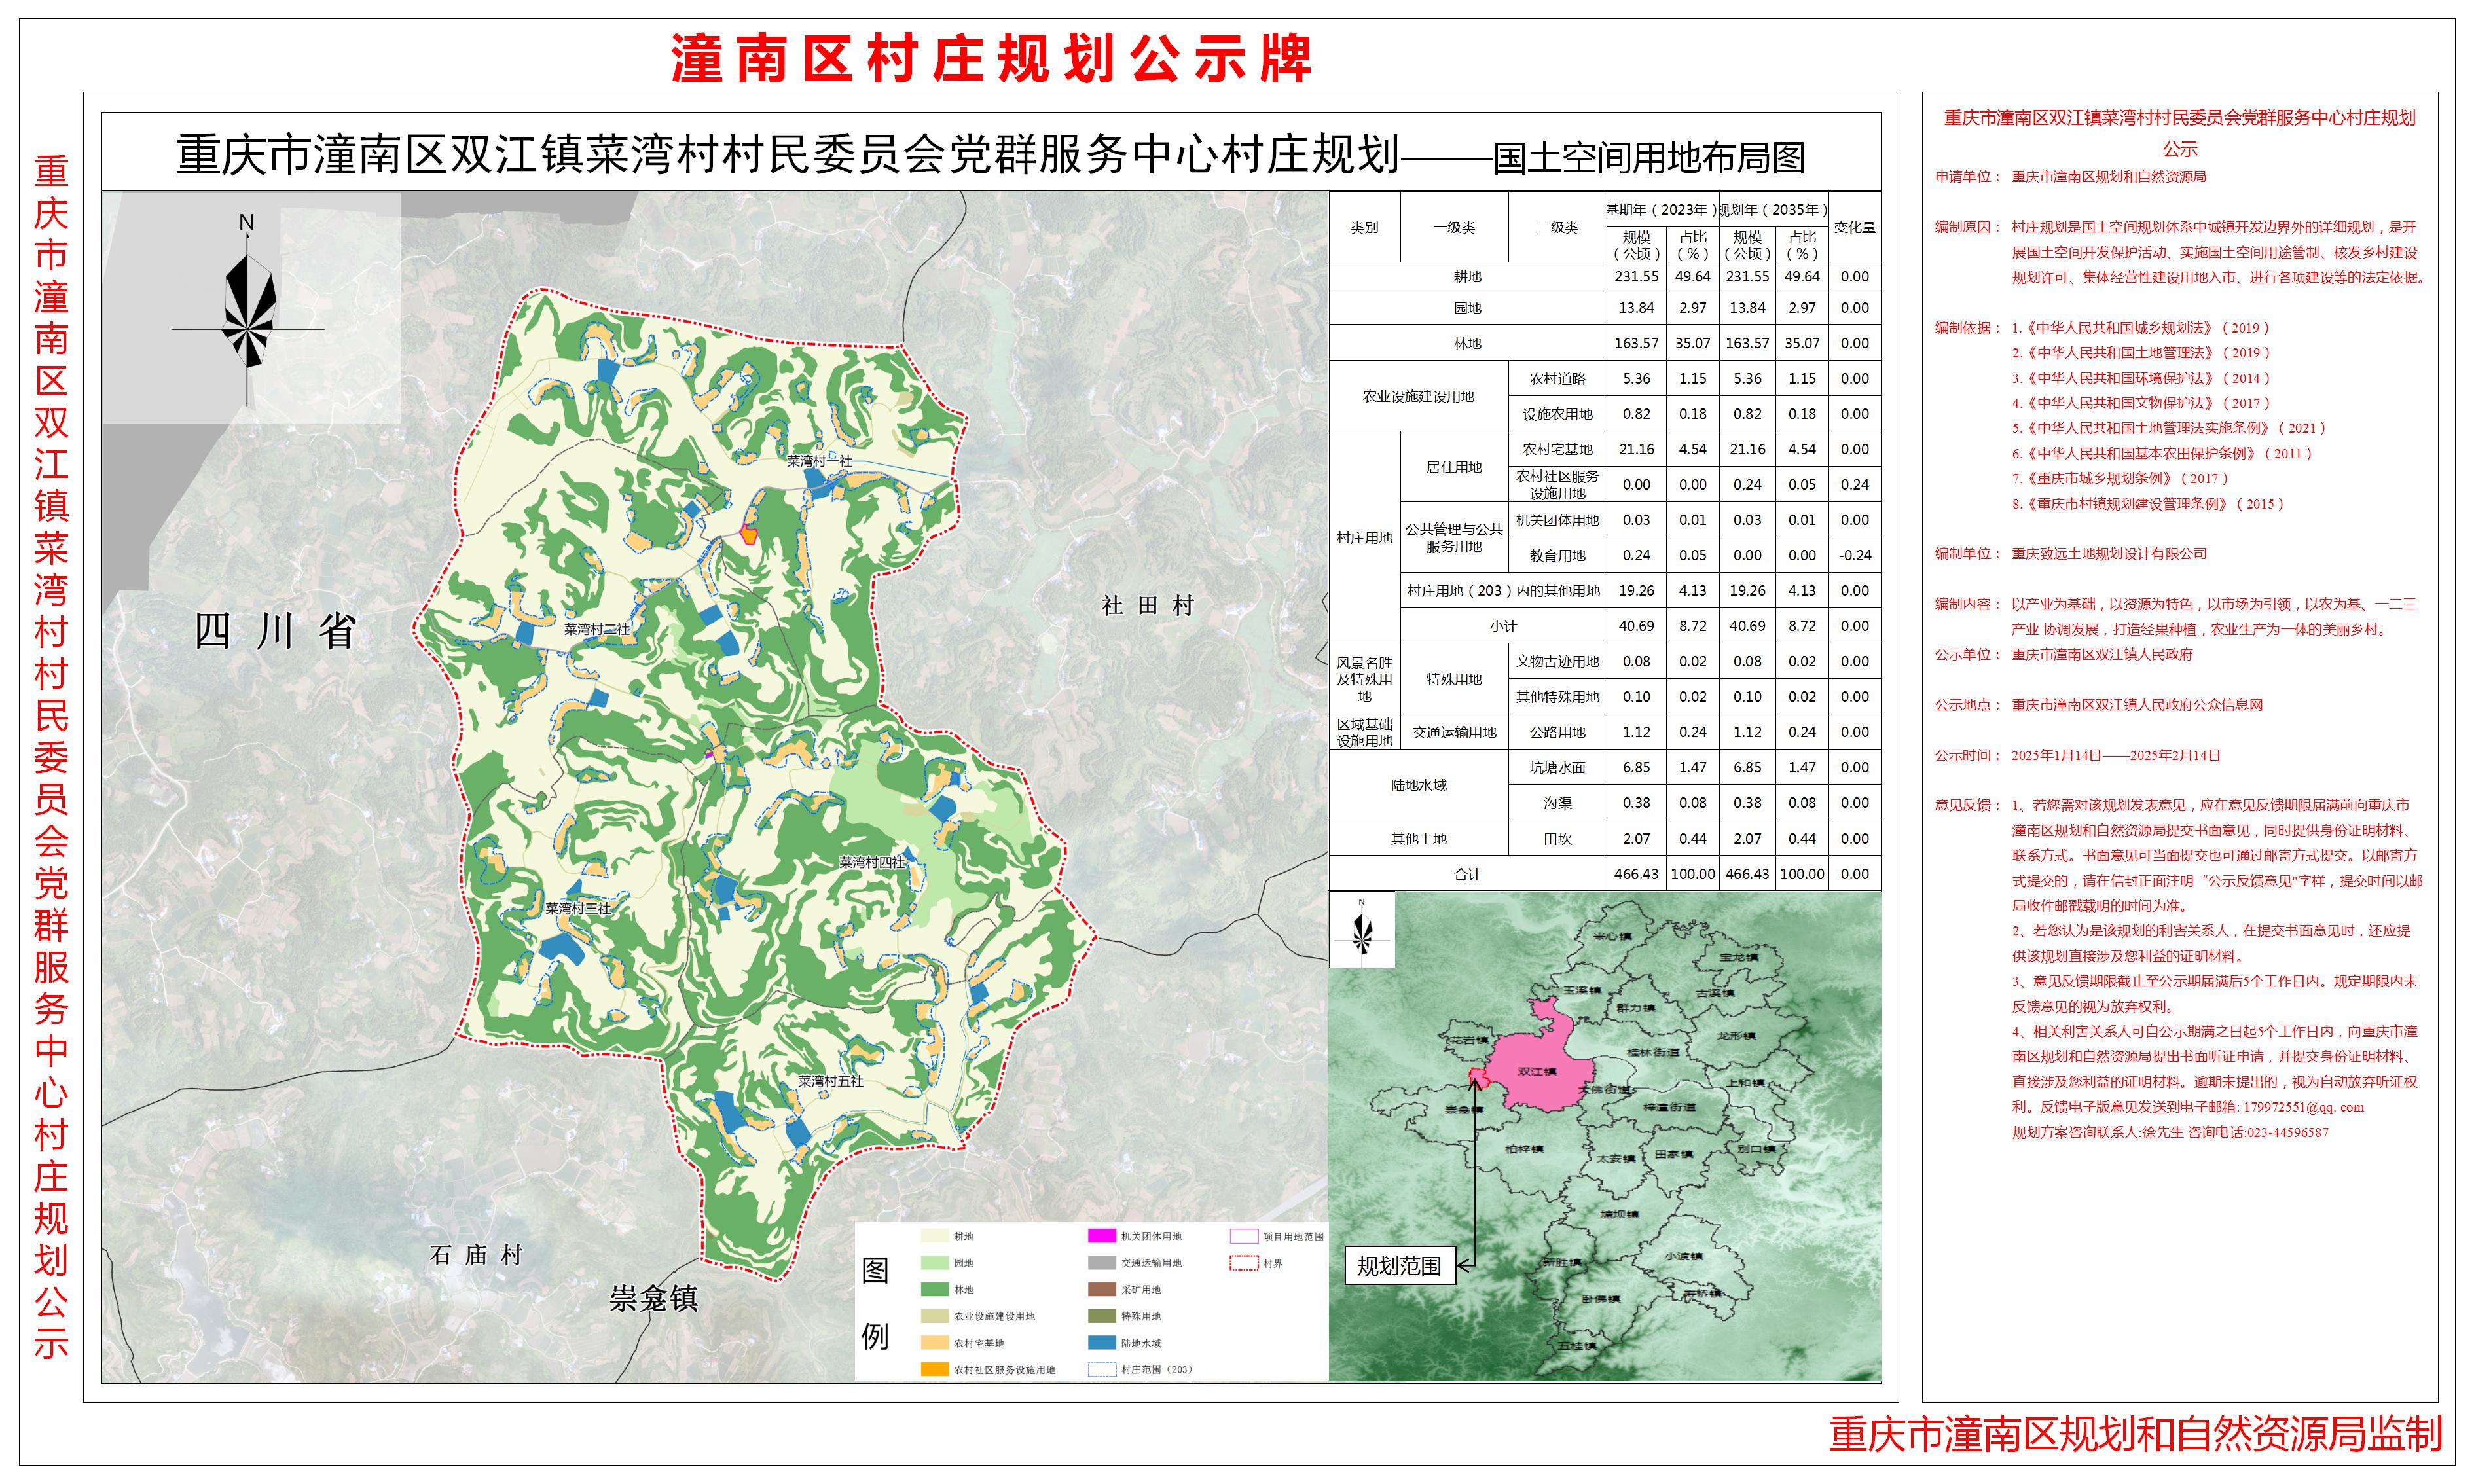This screenshot has width=2474, height=1484.
Task: Click the 田坎 table cell
Action: coord(1557,838)
